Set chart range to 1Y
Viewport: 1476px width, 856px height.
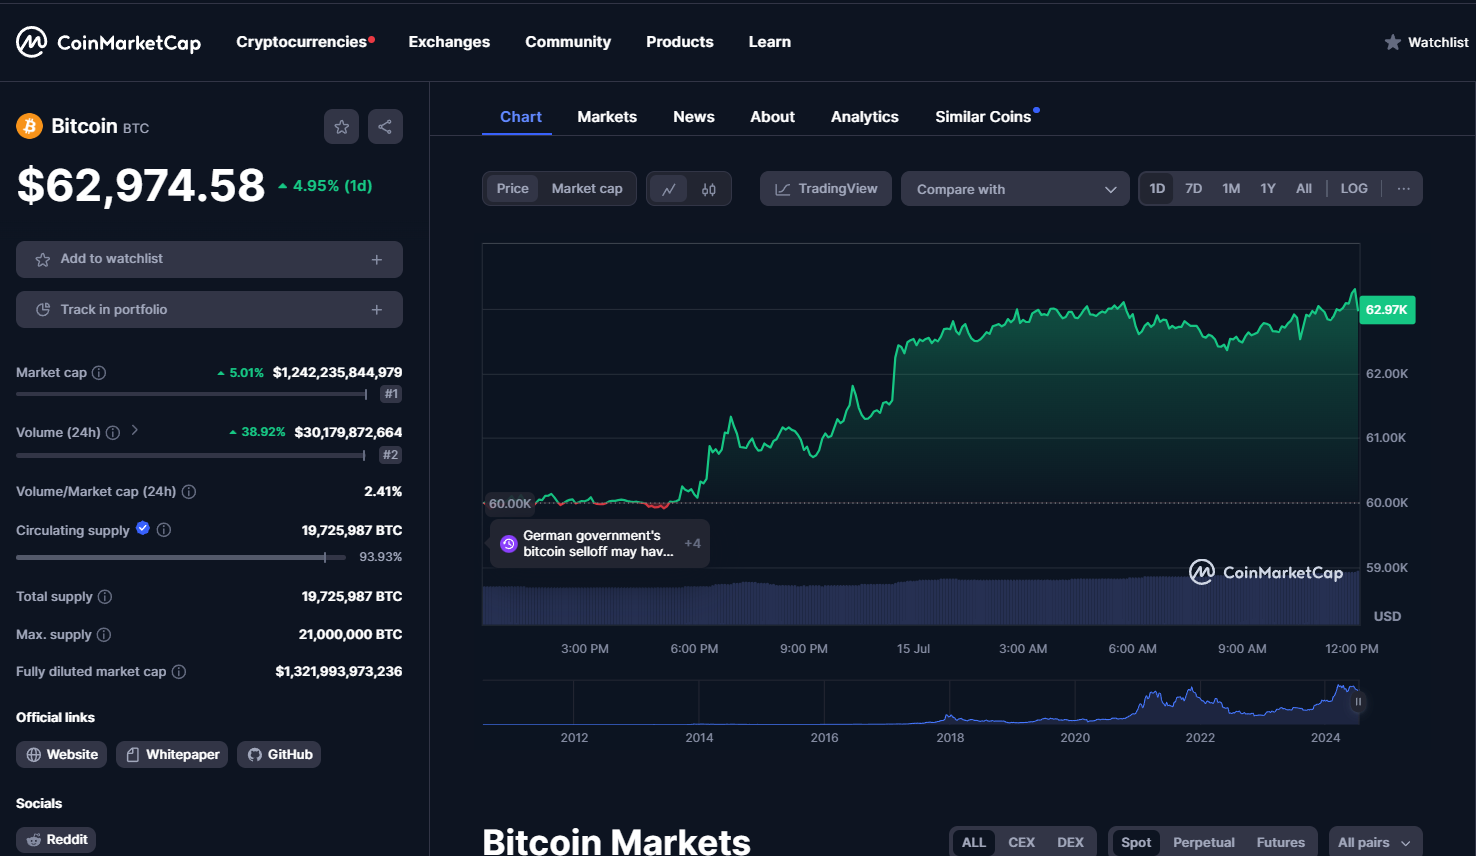(1268, 189)
